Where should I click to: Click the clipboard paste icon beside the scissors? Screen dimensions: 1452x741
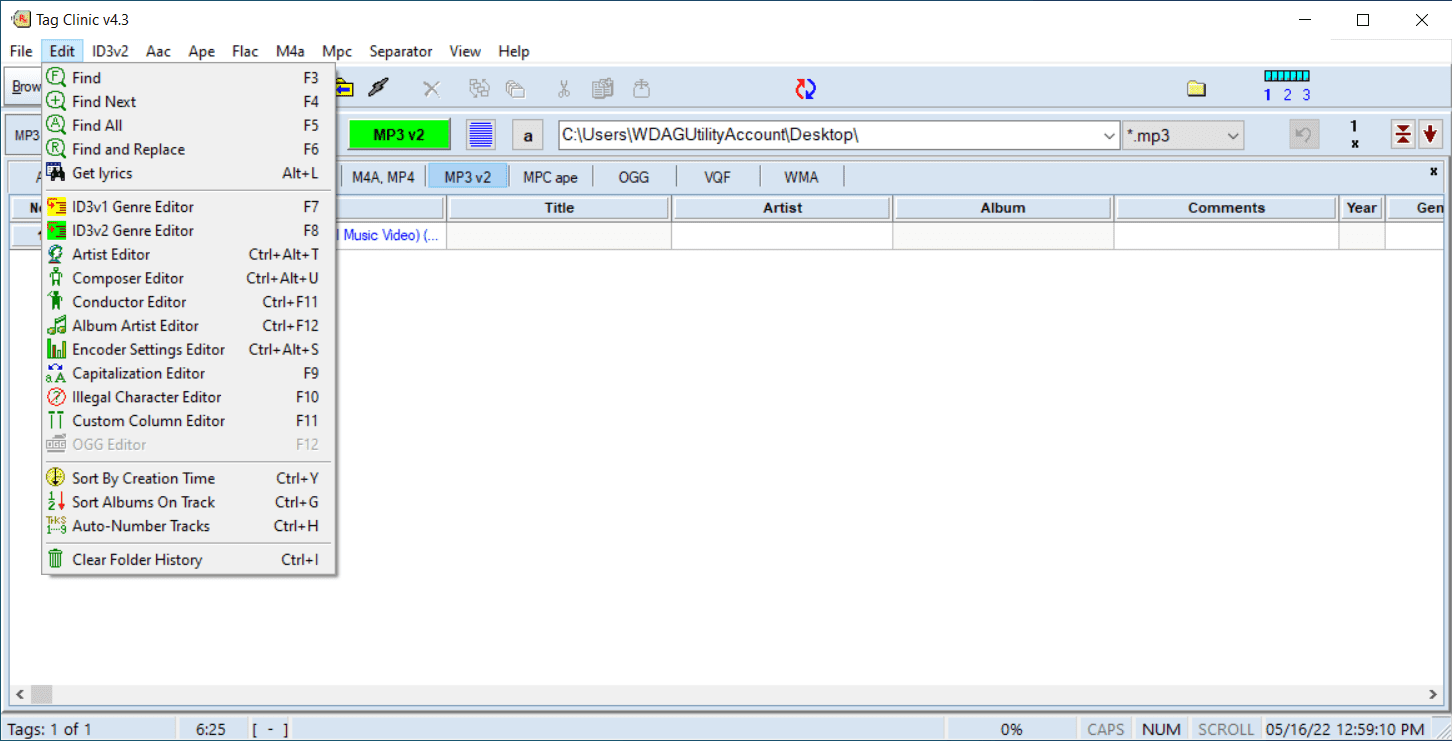click(x=602, y=89)
